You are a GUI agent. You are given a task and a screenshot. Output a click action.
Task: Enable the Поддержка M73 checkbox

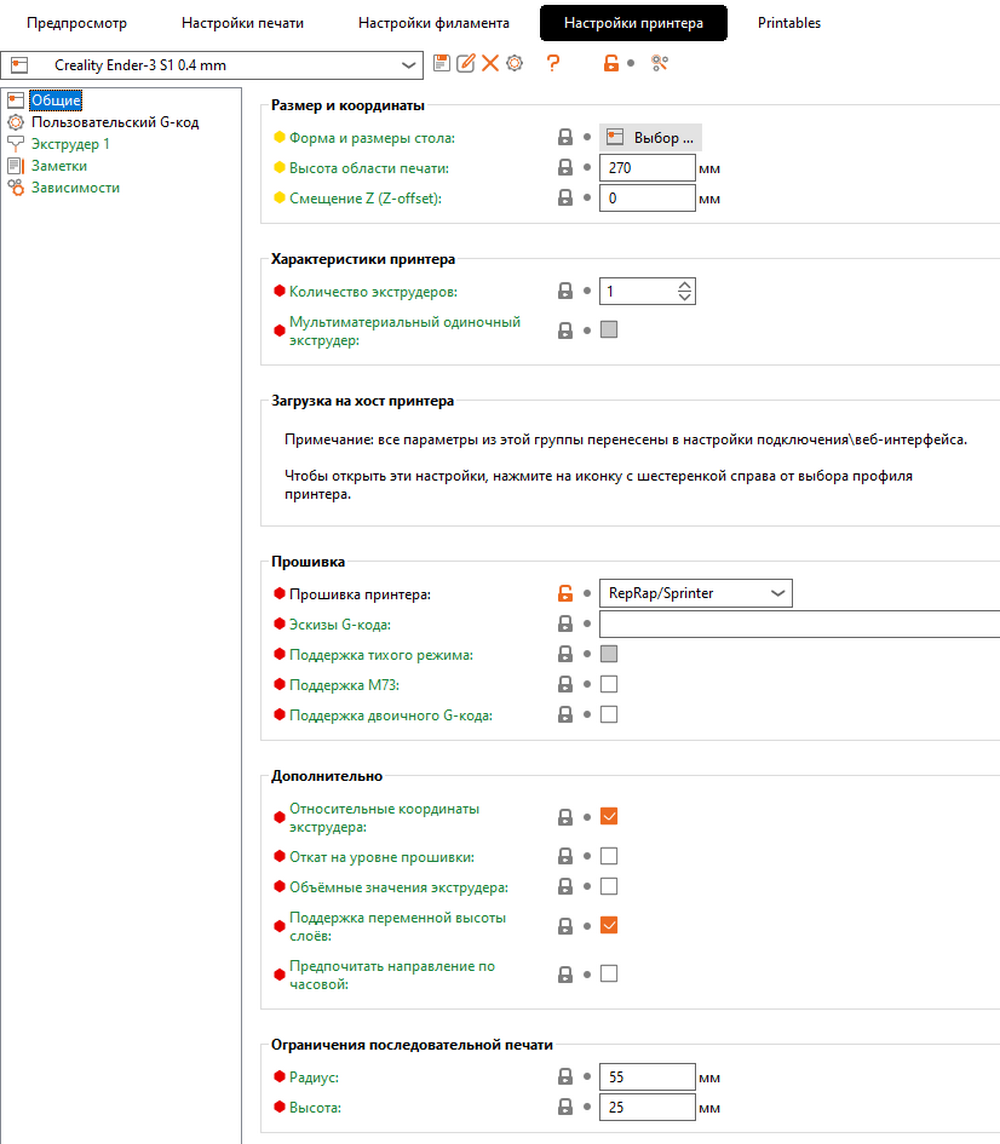pos(609,684)
